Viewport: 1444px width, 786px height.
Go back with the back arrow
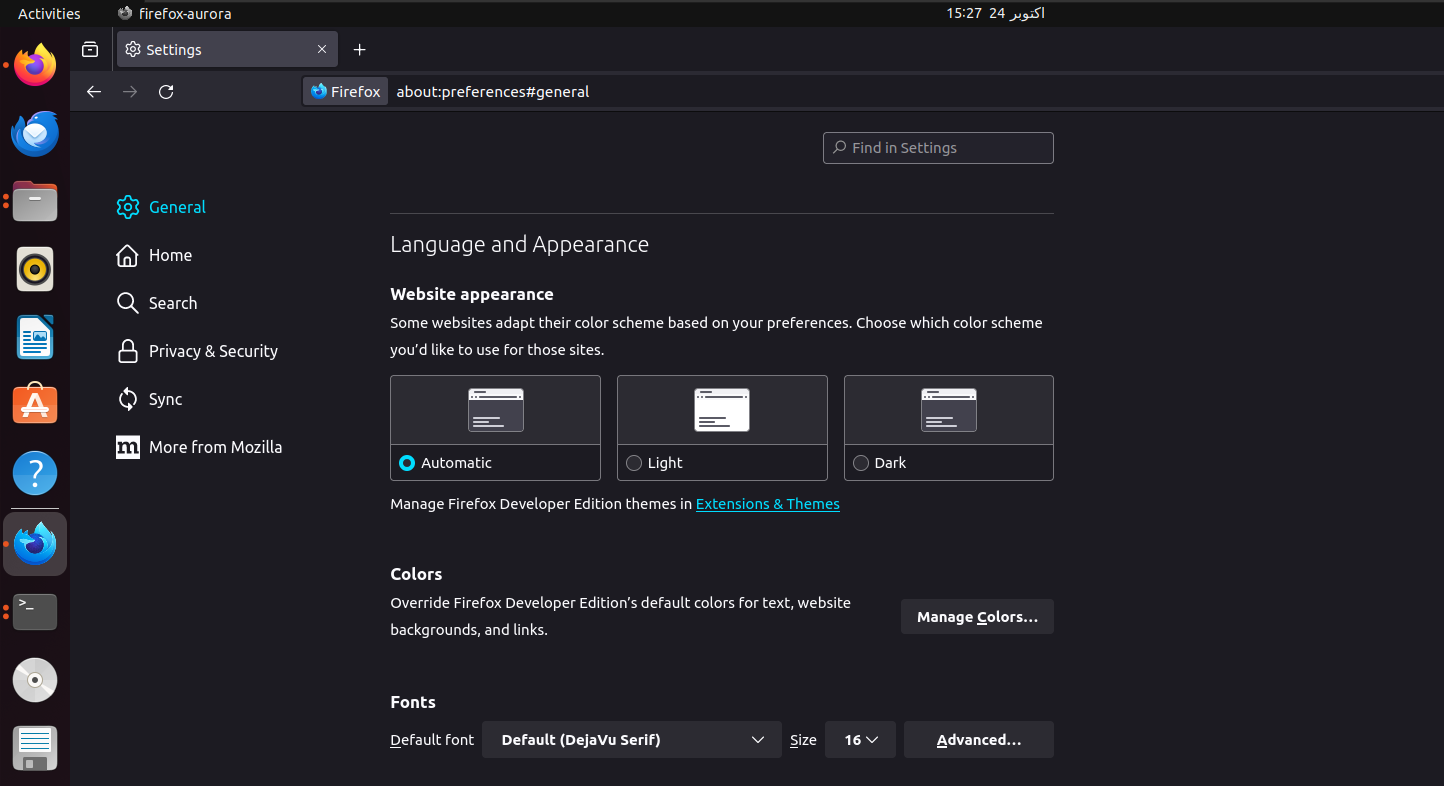click(x=94, y=91)
